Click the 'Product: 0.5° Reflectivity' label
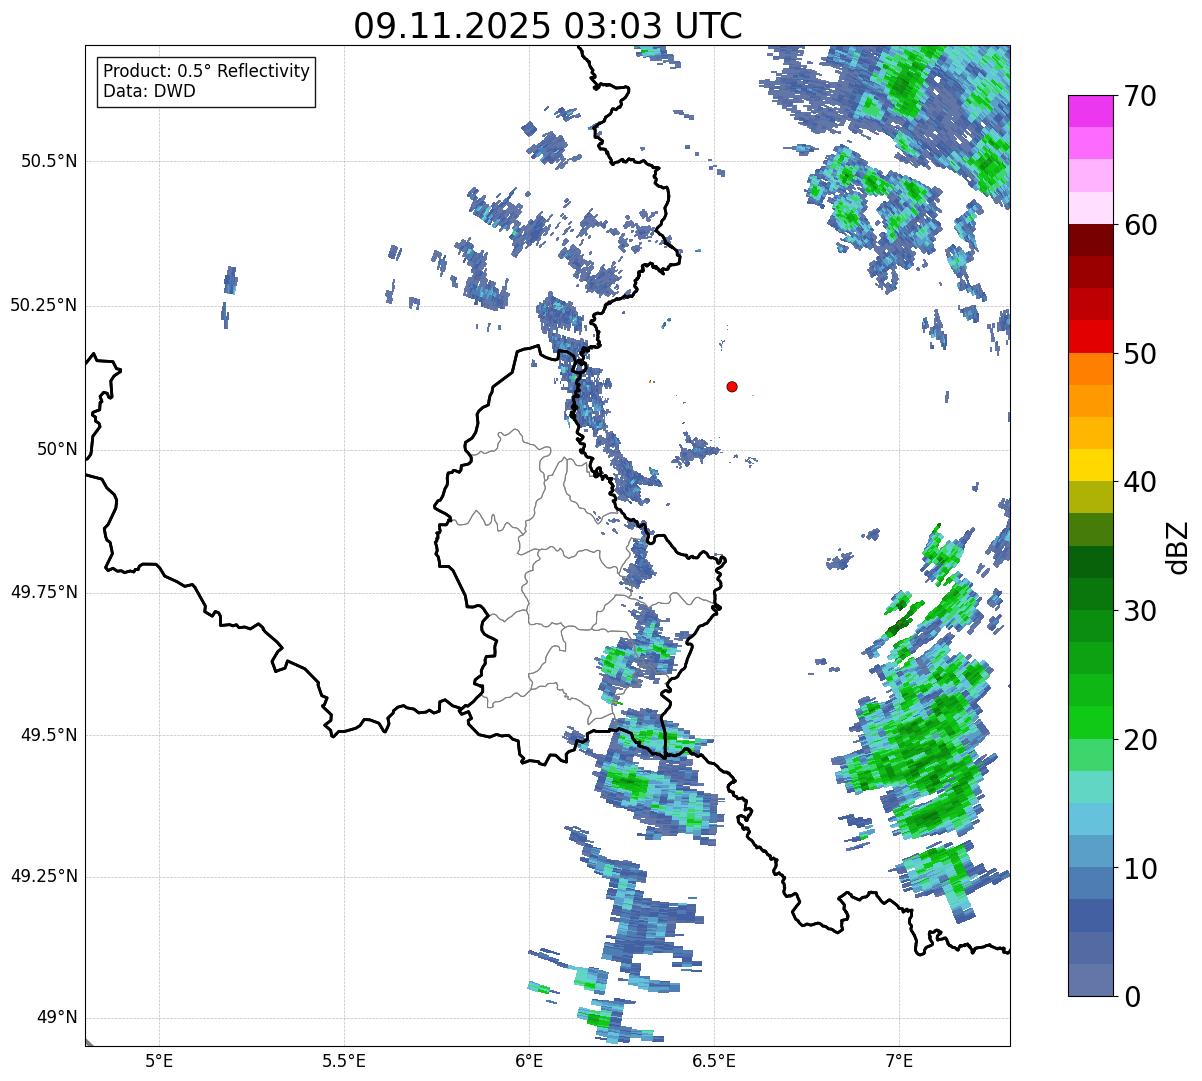 point(206,72)
